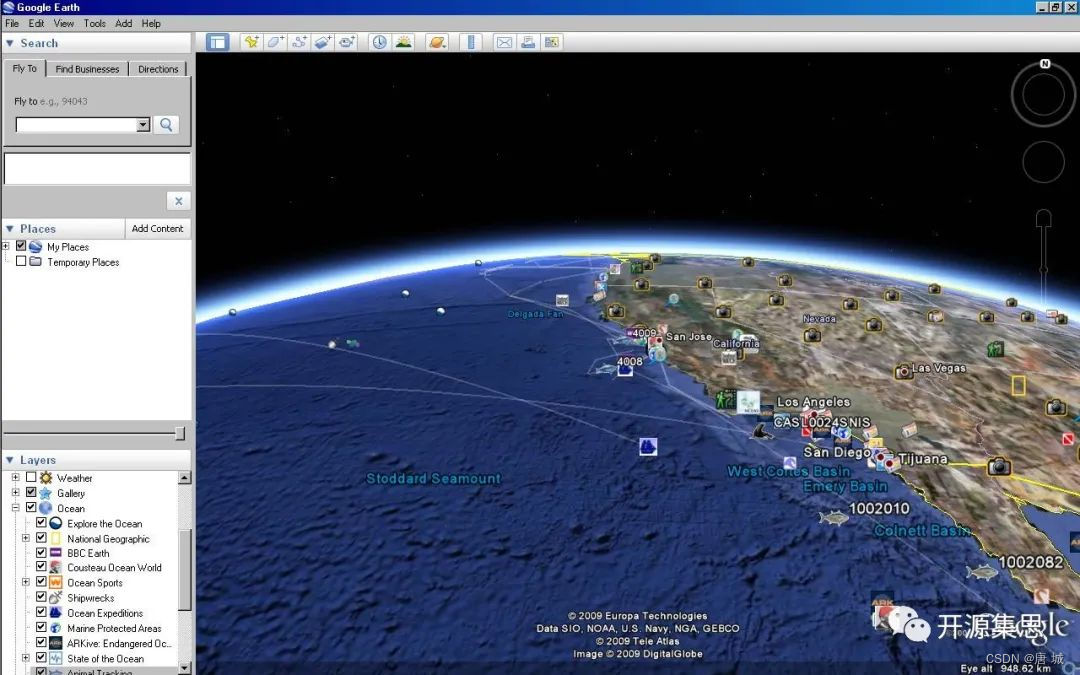The width and height of the screenshot is (1080, 675).
Task: Enable the Weather layer checkbox
Action: point(31,477)
